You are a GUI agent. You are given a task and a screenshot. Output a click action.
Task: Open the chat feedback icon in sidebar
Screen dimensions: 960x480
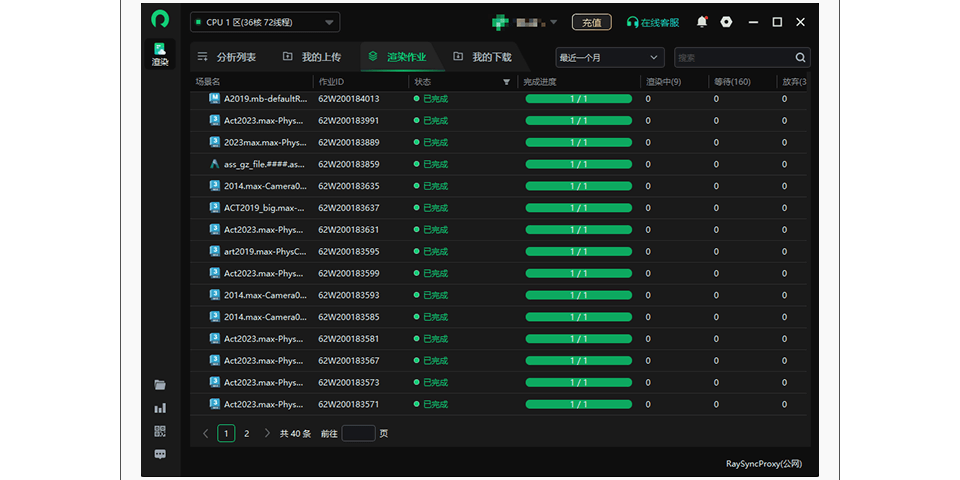point(160,454)
